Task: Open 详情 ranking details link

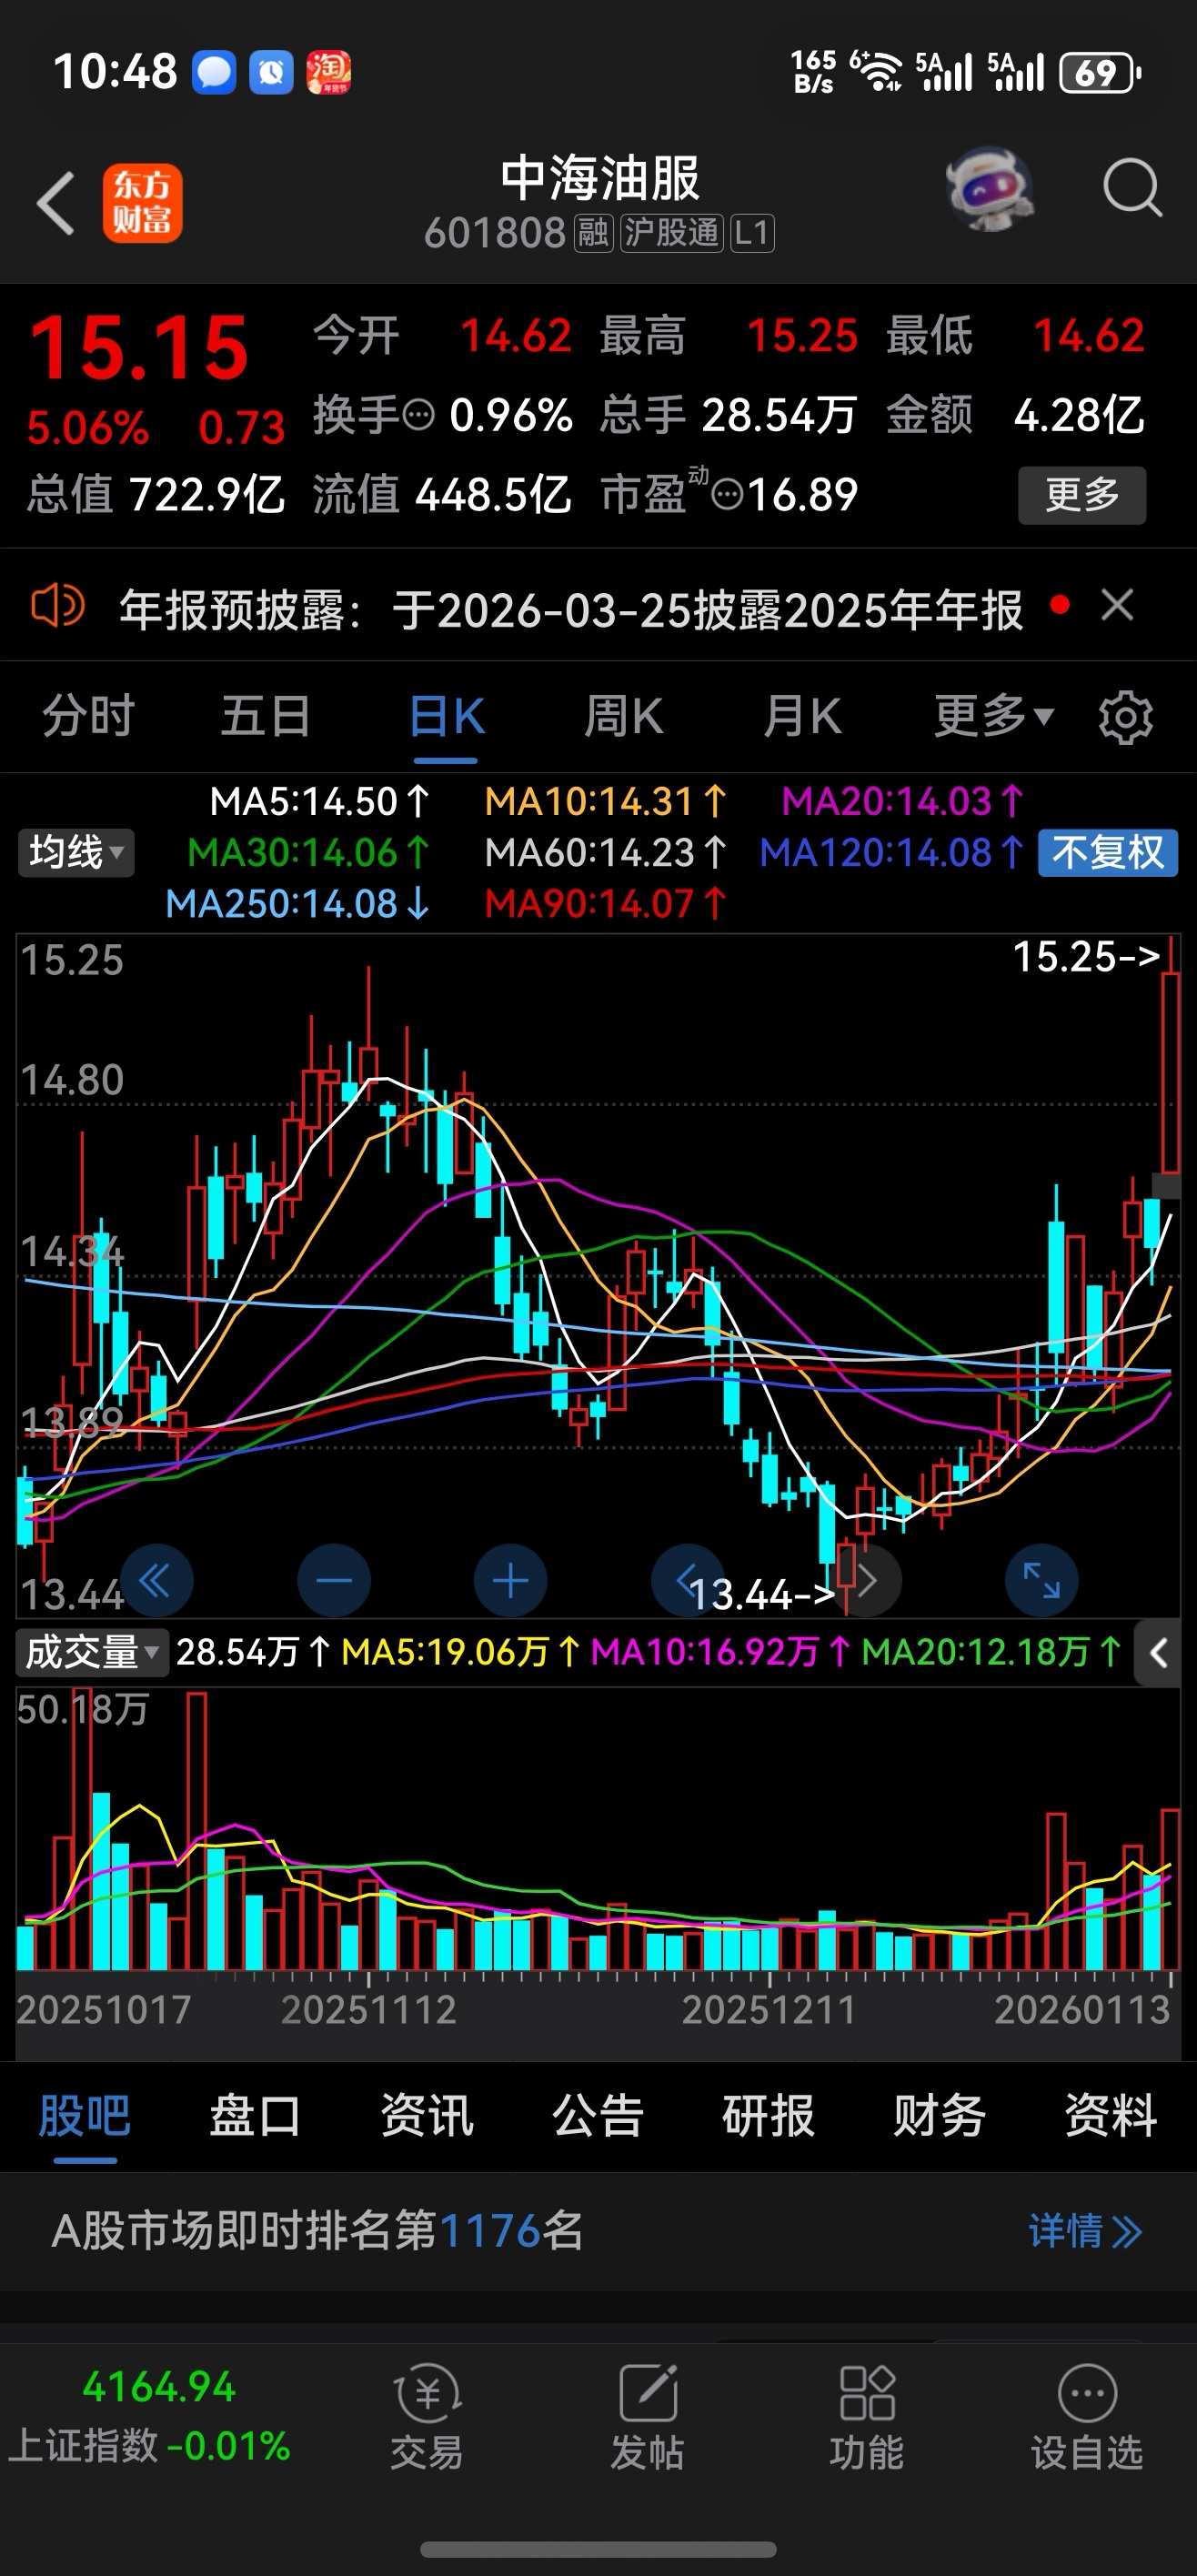Action: (x=1086, y=2231)
